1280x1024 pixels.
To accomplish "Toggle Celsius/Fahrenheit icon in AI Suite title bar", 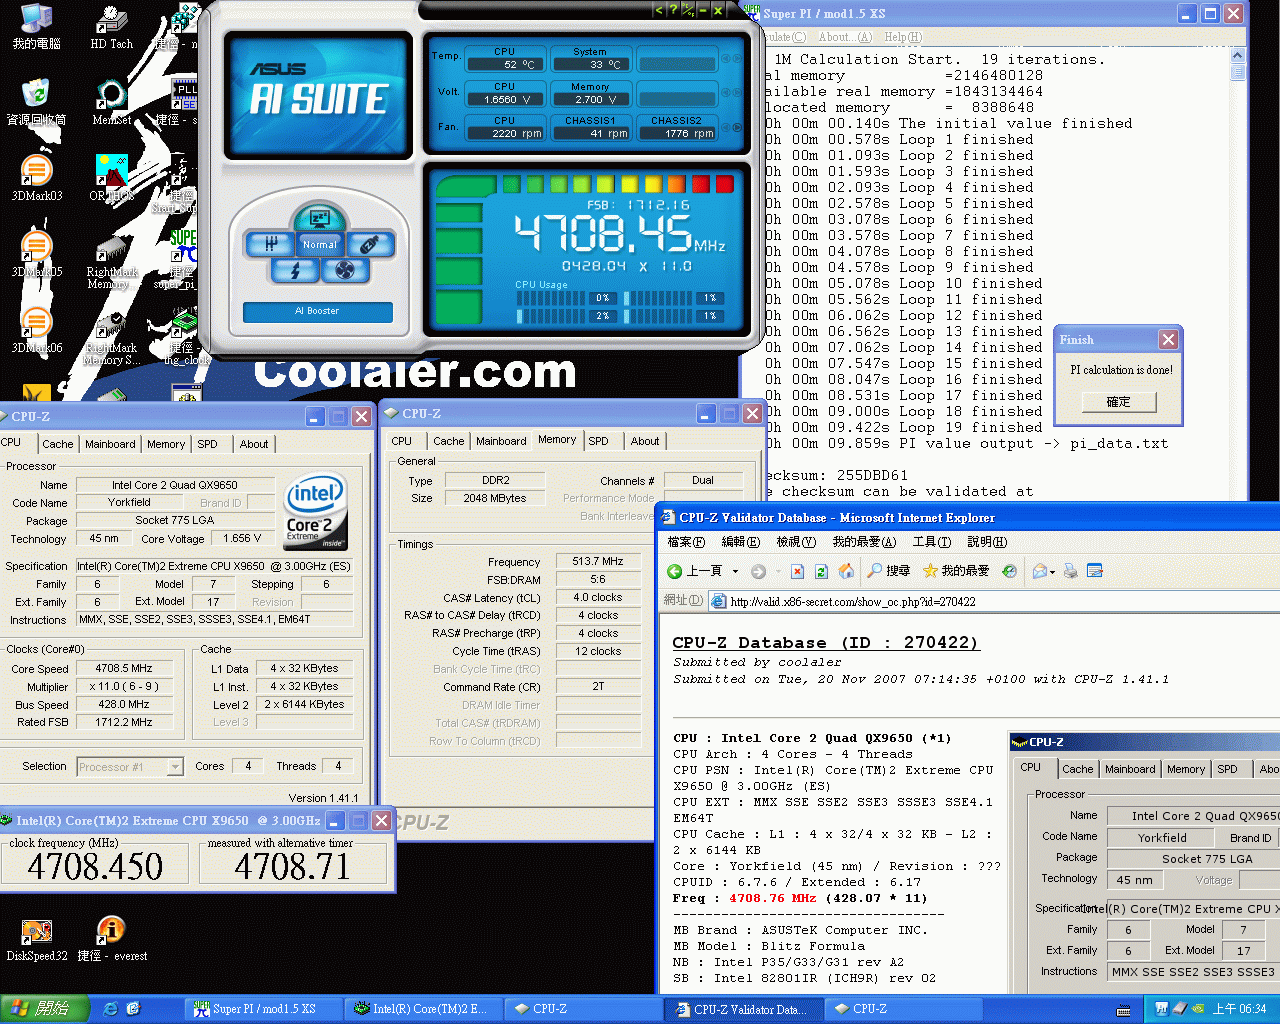I will coord(688,10).
